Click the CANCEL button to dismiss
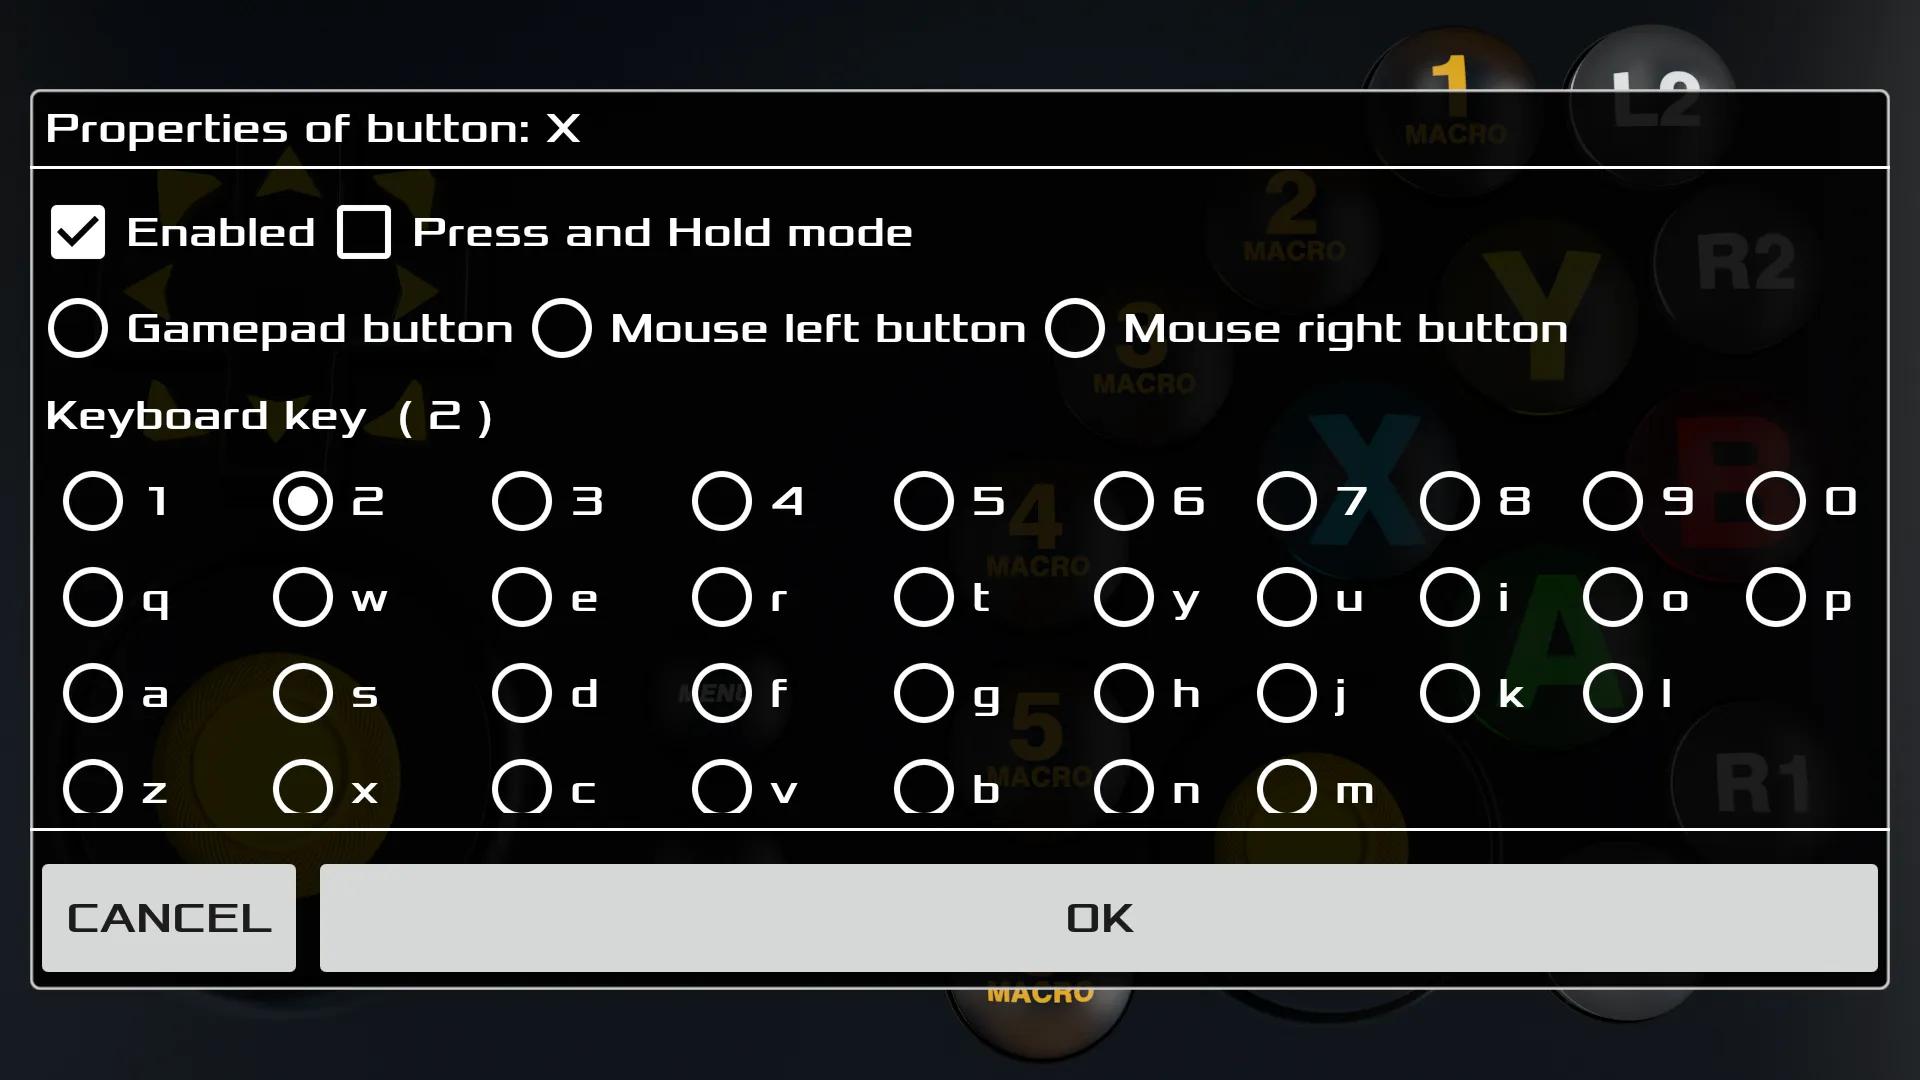 coord(169,918)
